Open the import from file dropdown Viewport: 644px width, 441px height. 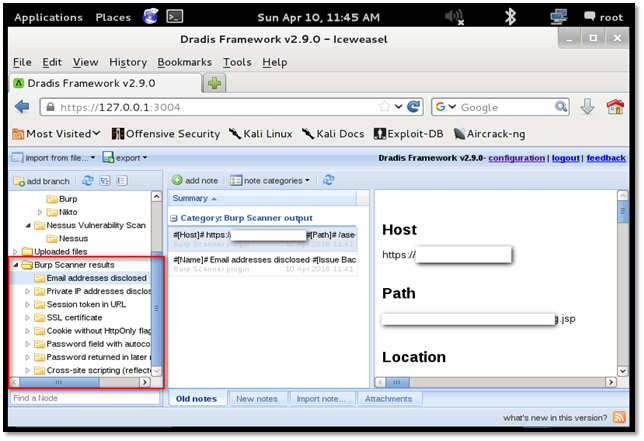tap(53, 158)
